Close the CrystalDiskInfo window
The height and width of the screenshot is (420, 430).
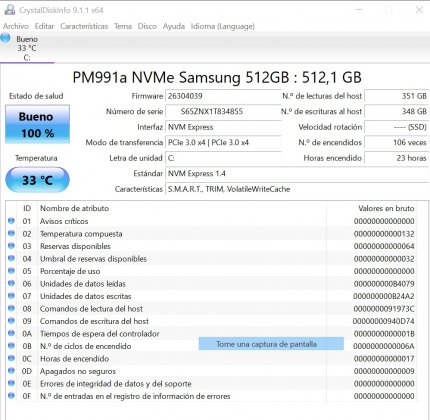419,10
